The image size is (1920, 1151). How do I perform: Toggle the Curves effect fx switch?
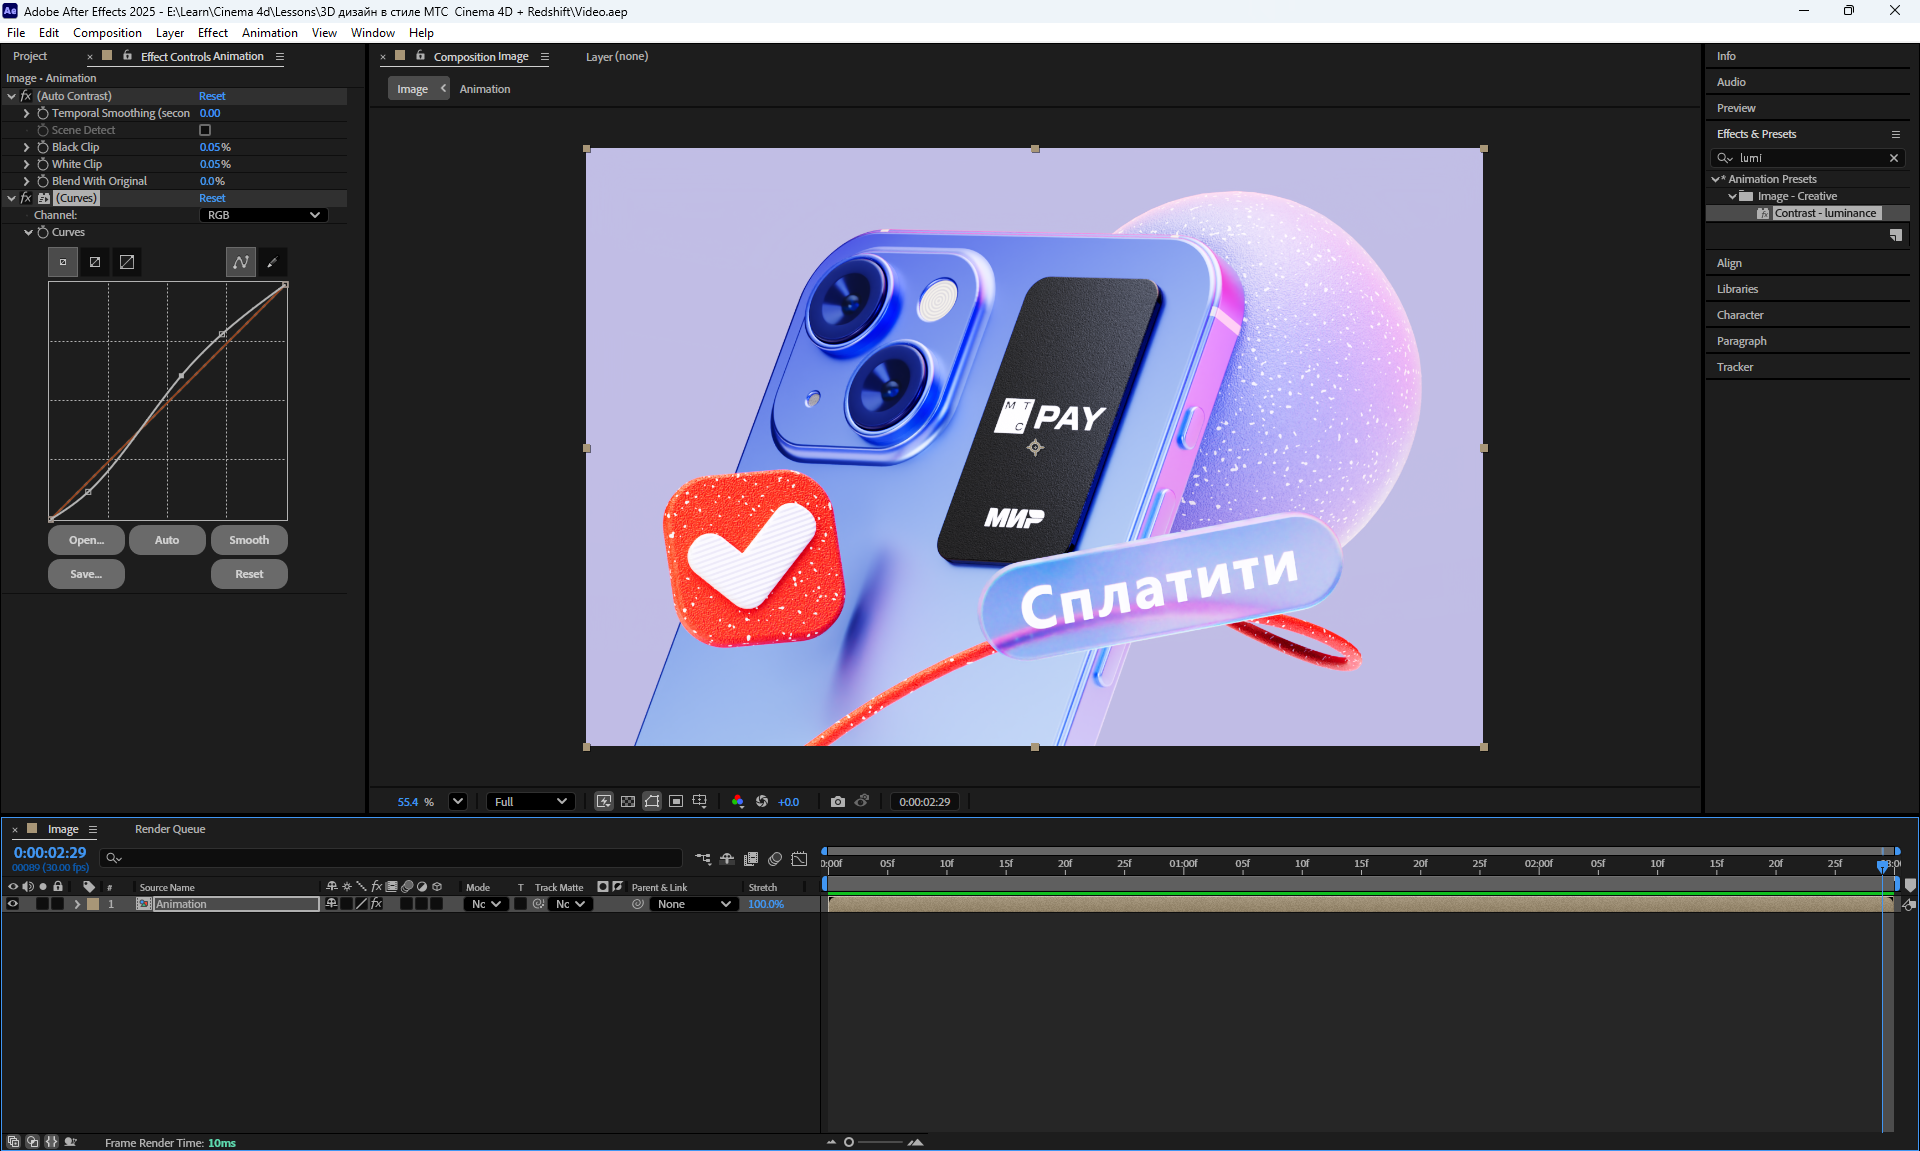pyautogui.click(x=26, y=198)
